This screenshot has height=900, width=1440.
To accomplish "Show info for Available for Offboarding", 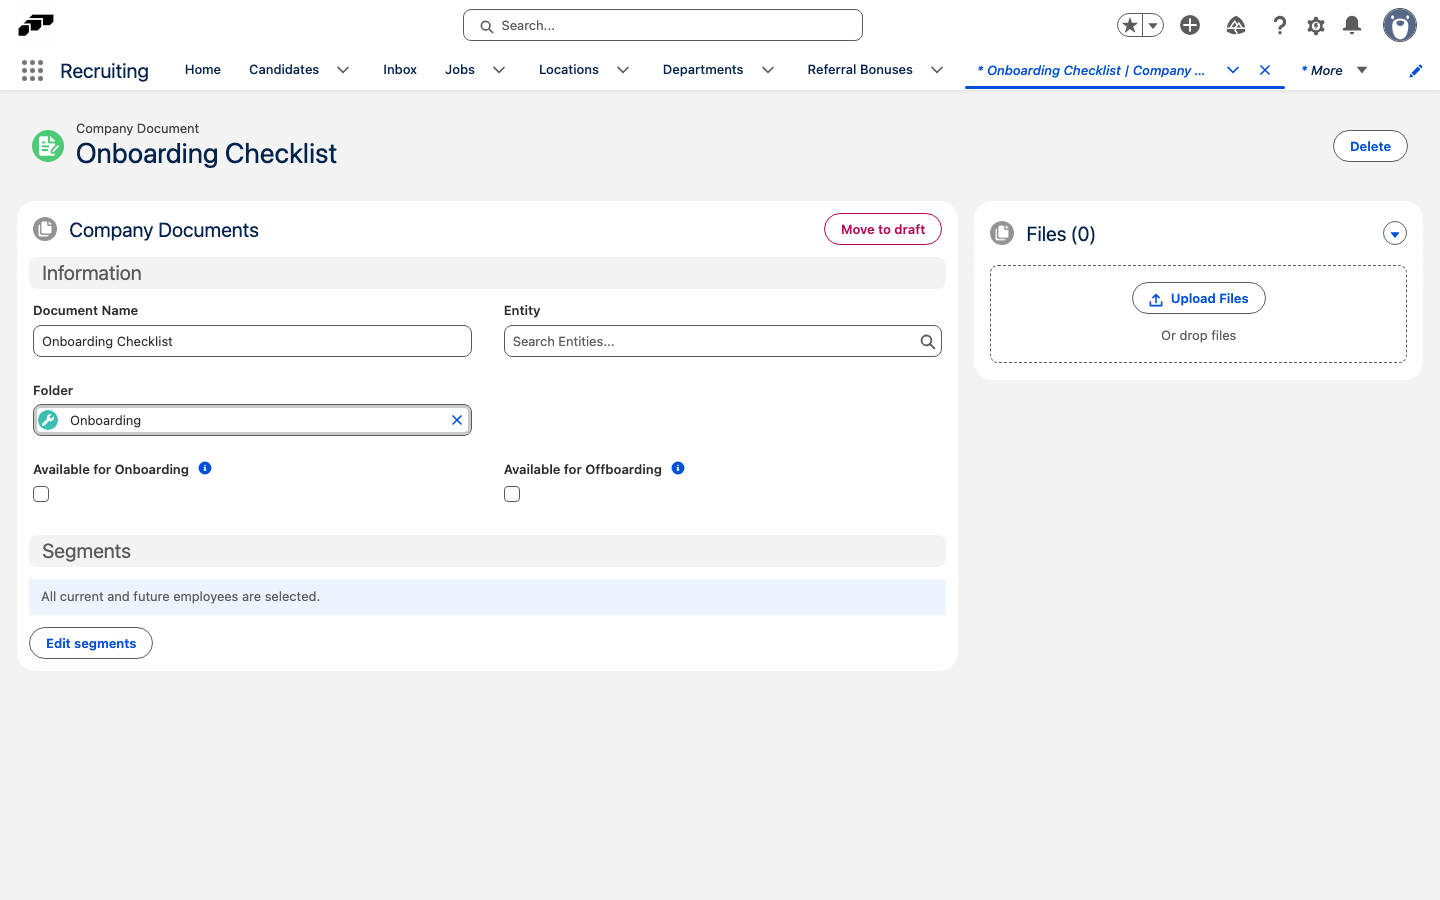I will [x=678, y=468].
